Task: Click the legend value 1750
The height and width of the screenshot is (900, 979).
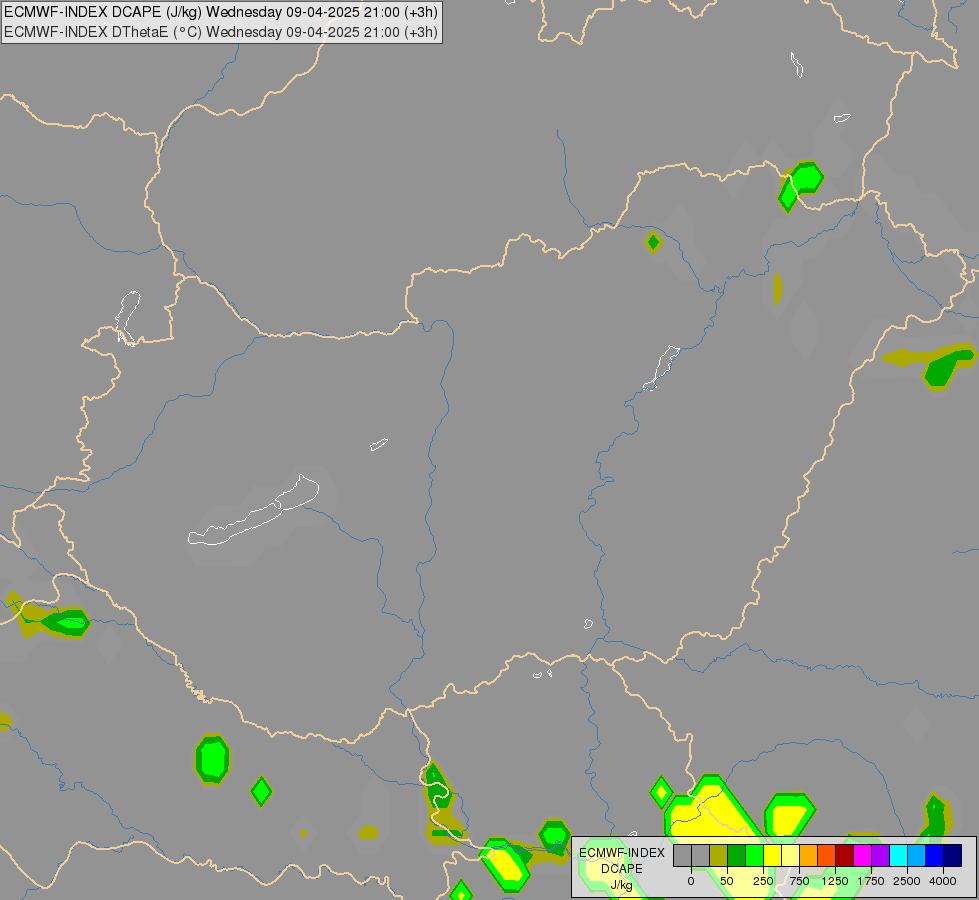Action: click(x=871, y=881)
